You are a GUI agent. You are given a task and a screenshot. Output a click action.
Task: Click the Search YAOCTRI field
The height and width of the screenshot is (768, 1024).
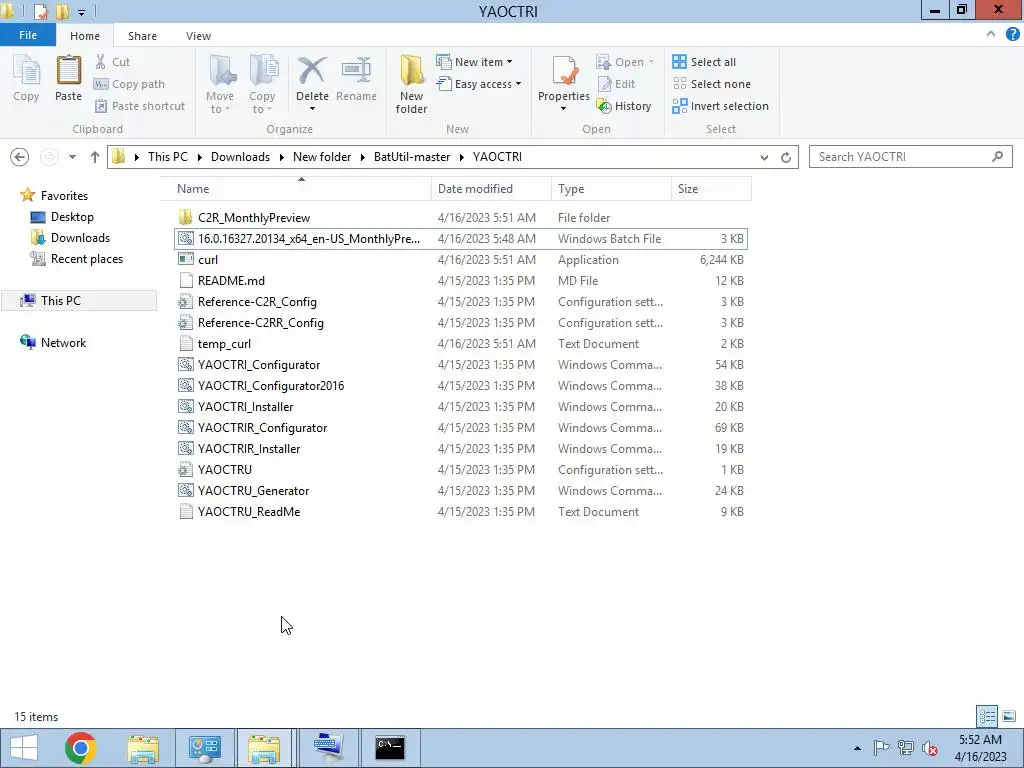coord(910,157)
